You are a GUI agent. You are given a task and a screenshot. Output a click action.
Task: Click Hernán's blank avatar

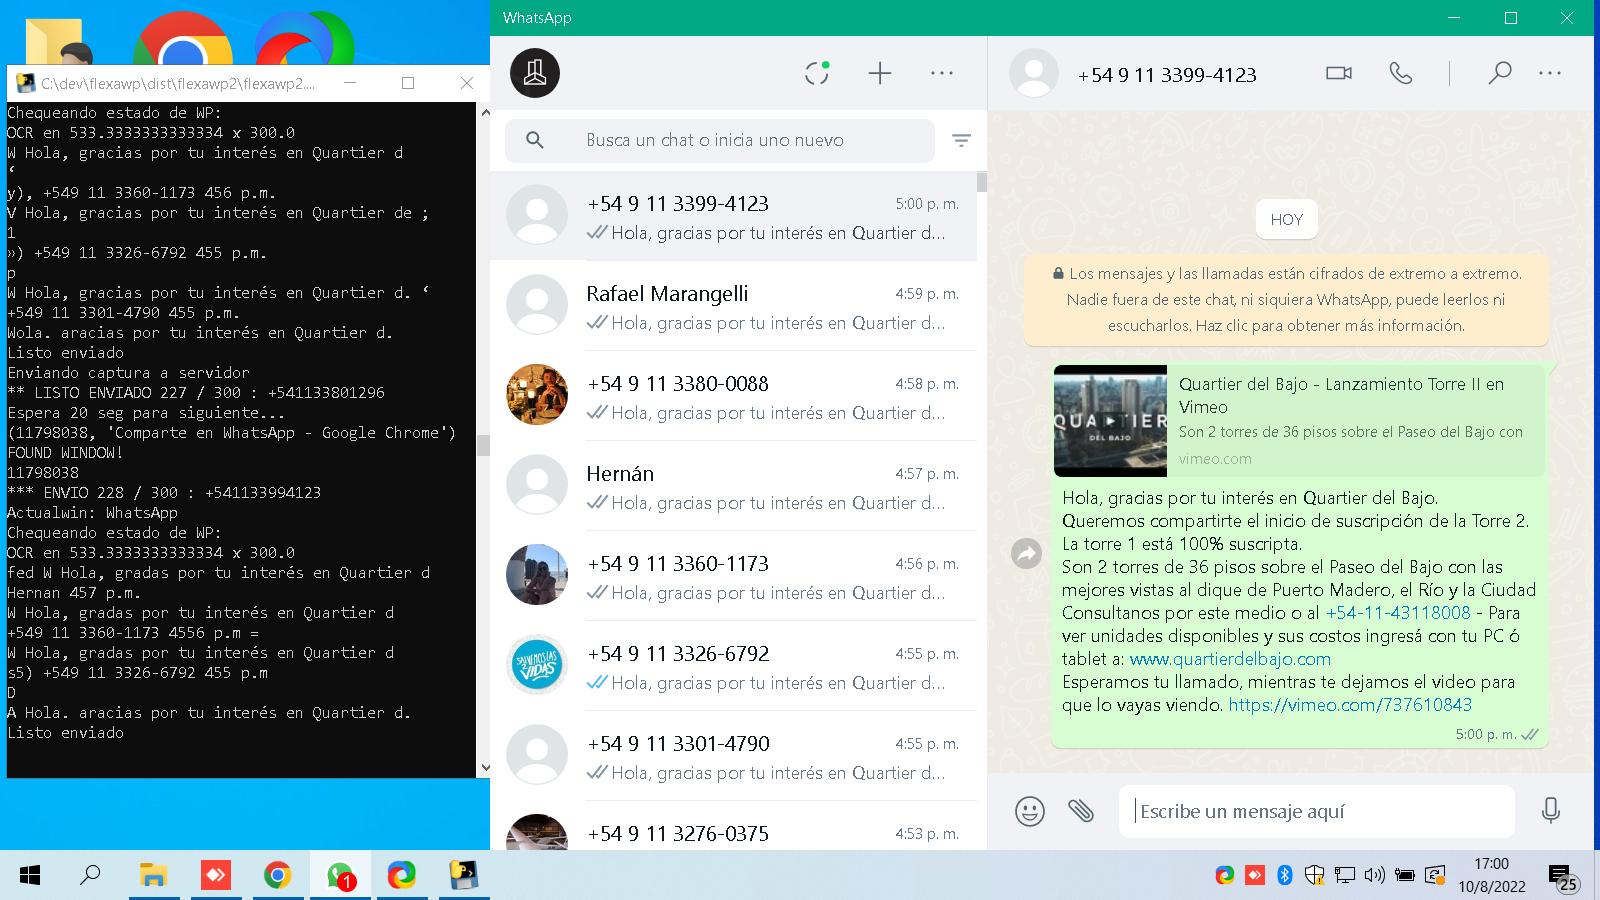[537, 485]
